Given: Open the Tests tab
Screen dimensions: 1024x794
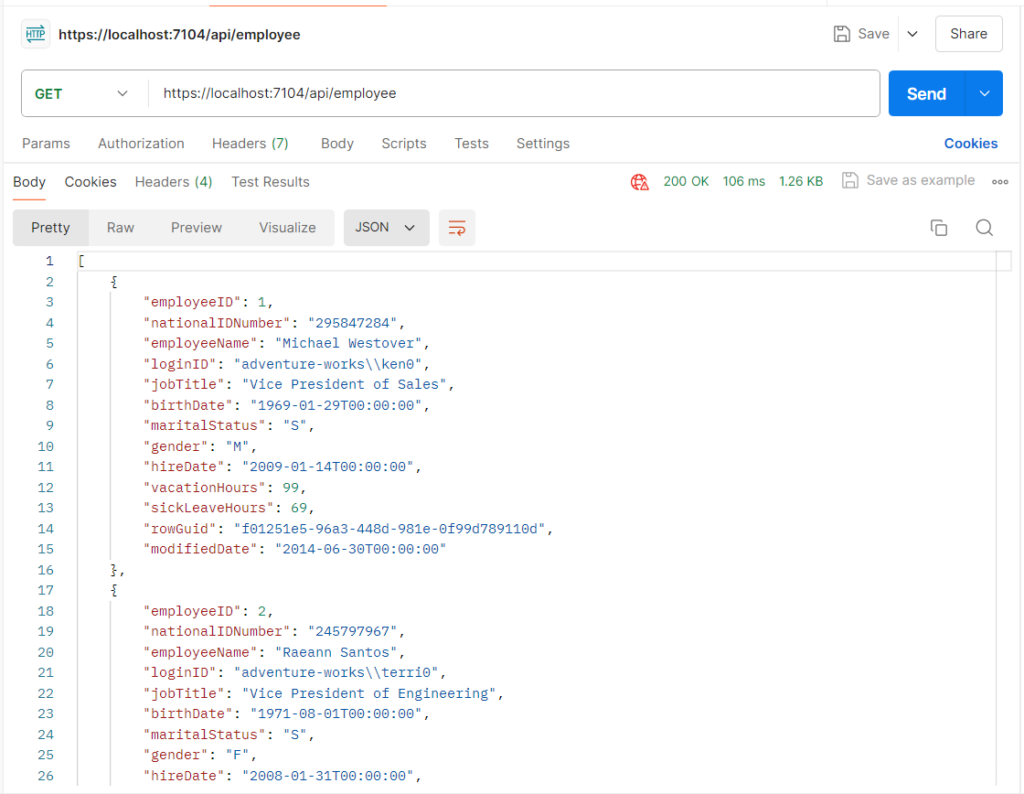Looking at the screenshot, I should tap(472, 143).
